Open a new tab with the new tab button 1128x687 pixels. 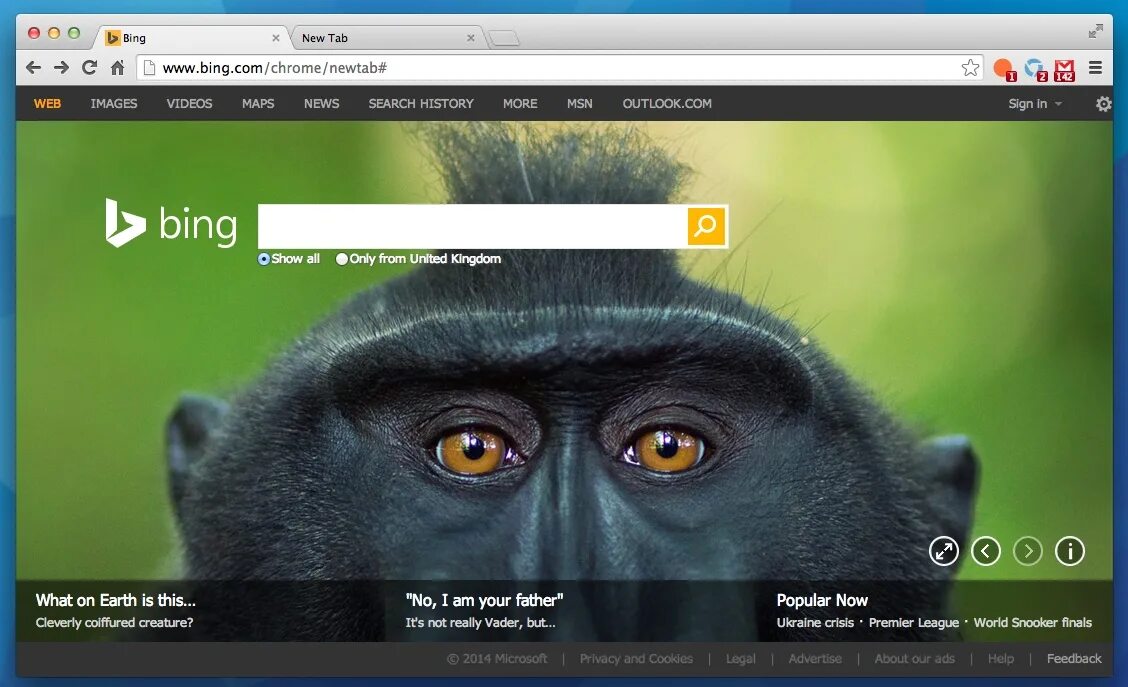pos(504,38)
